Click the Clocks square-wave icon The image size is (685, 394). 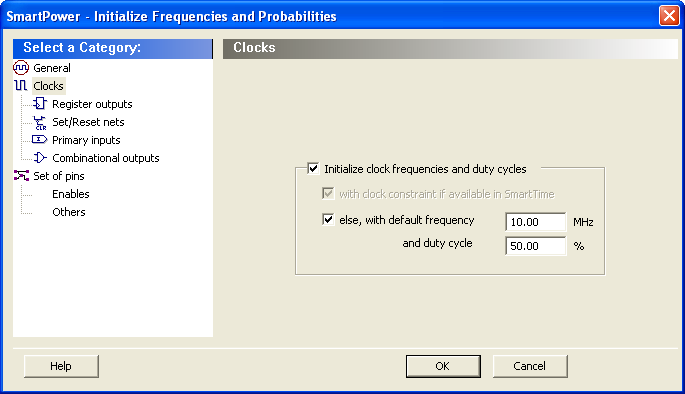21,86
